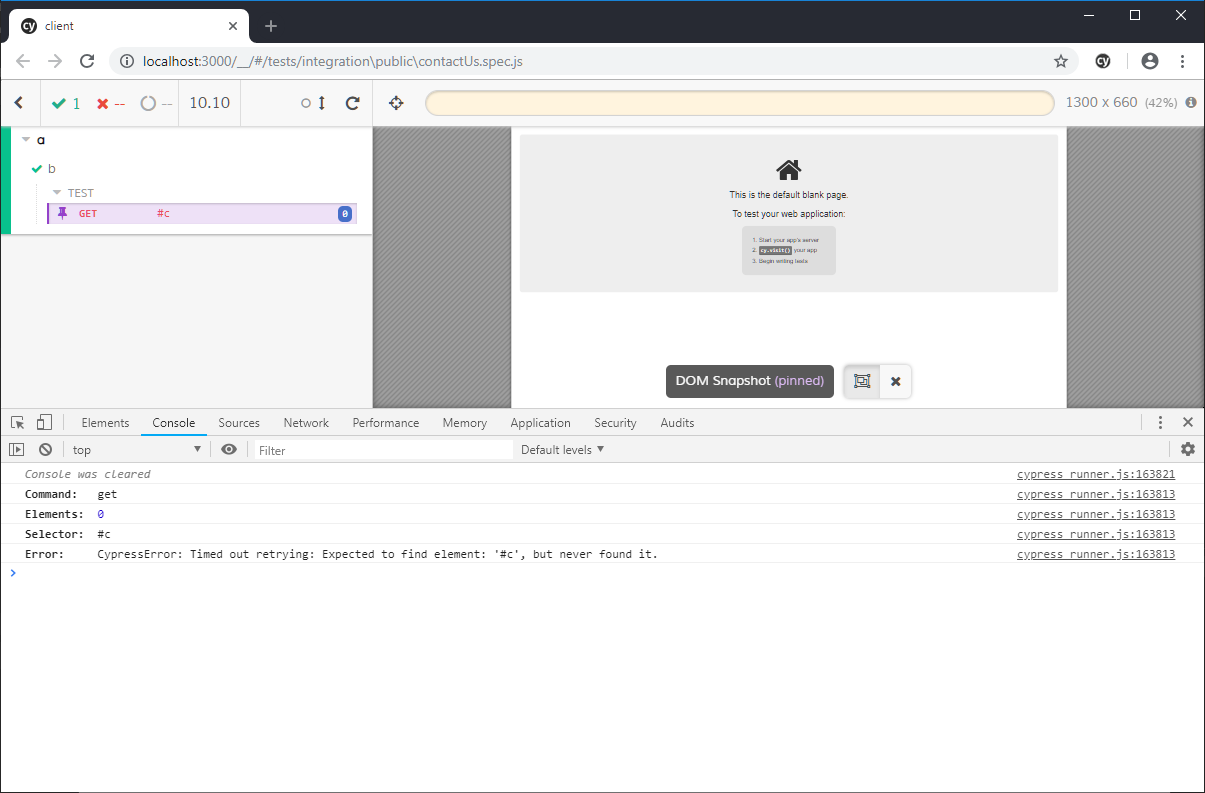
Task: Show the console sidebar
Action: (x=17, y=450)
